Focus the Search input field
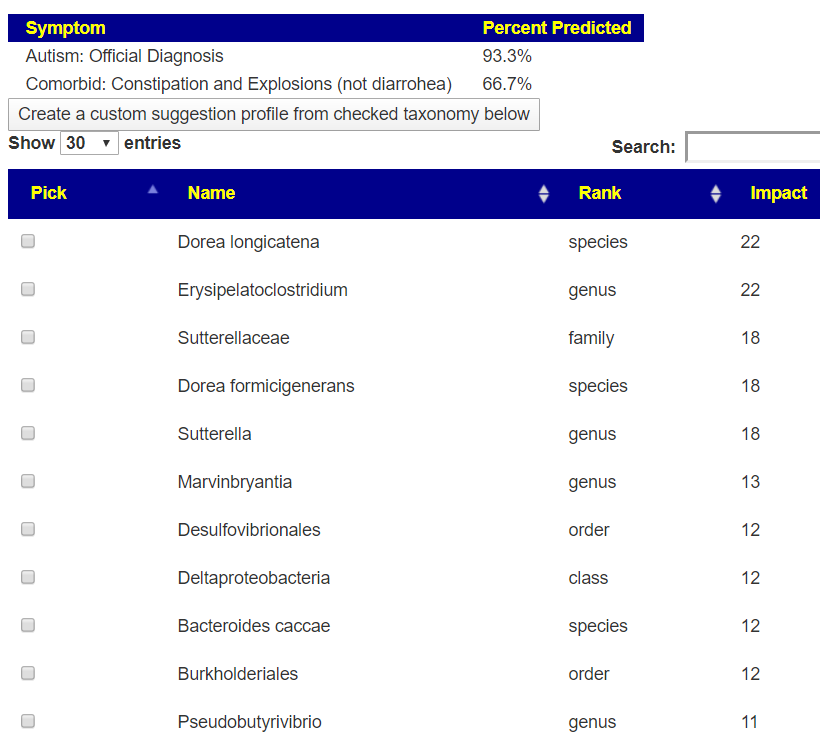Viewport: 820px width, 749px height. pos(752,147)
